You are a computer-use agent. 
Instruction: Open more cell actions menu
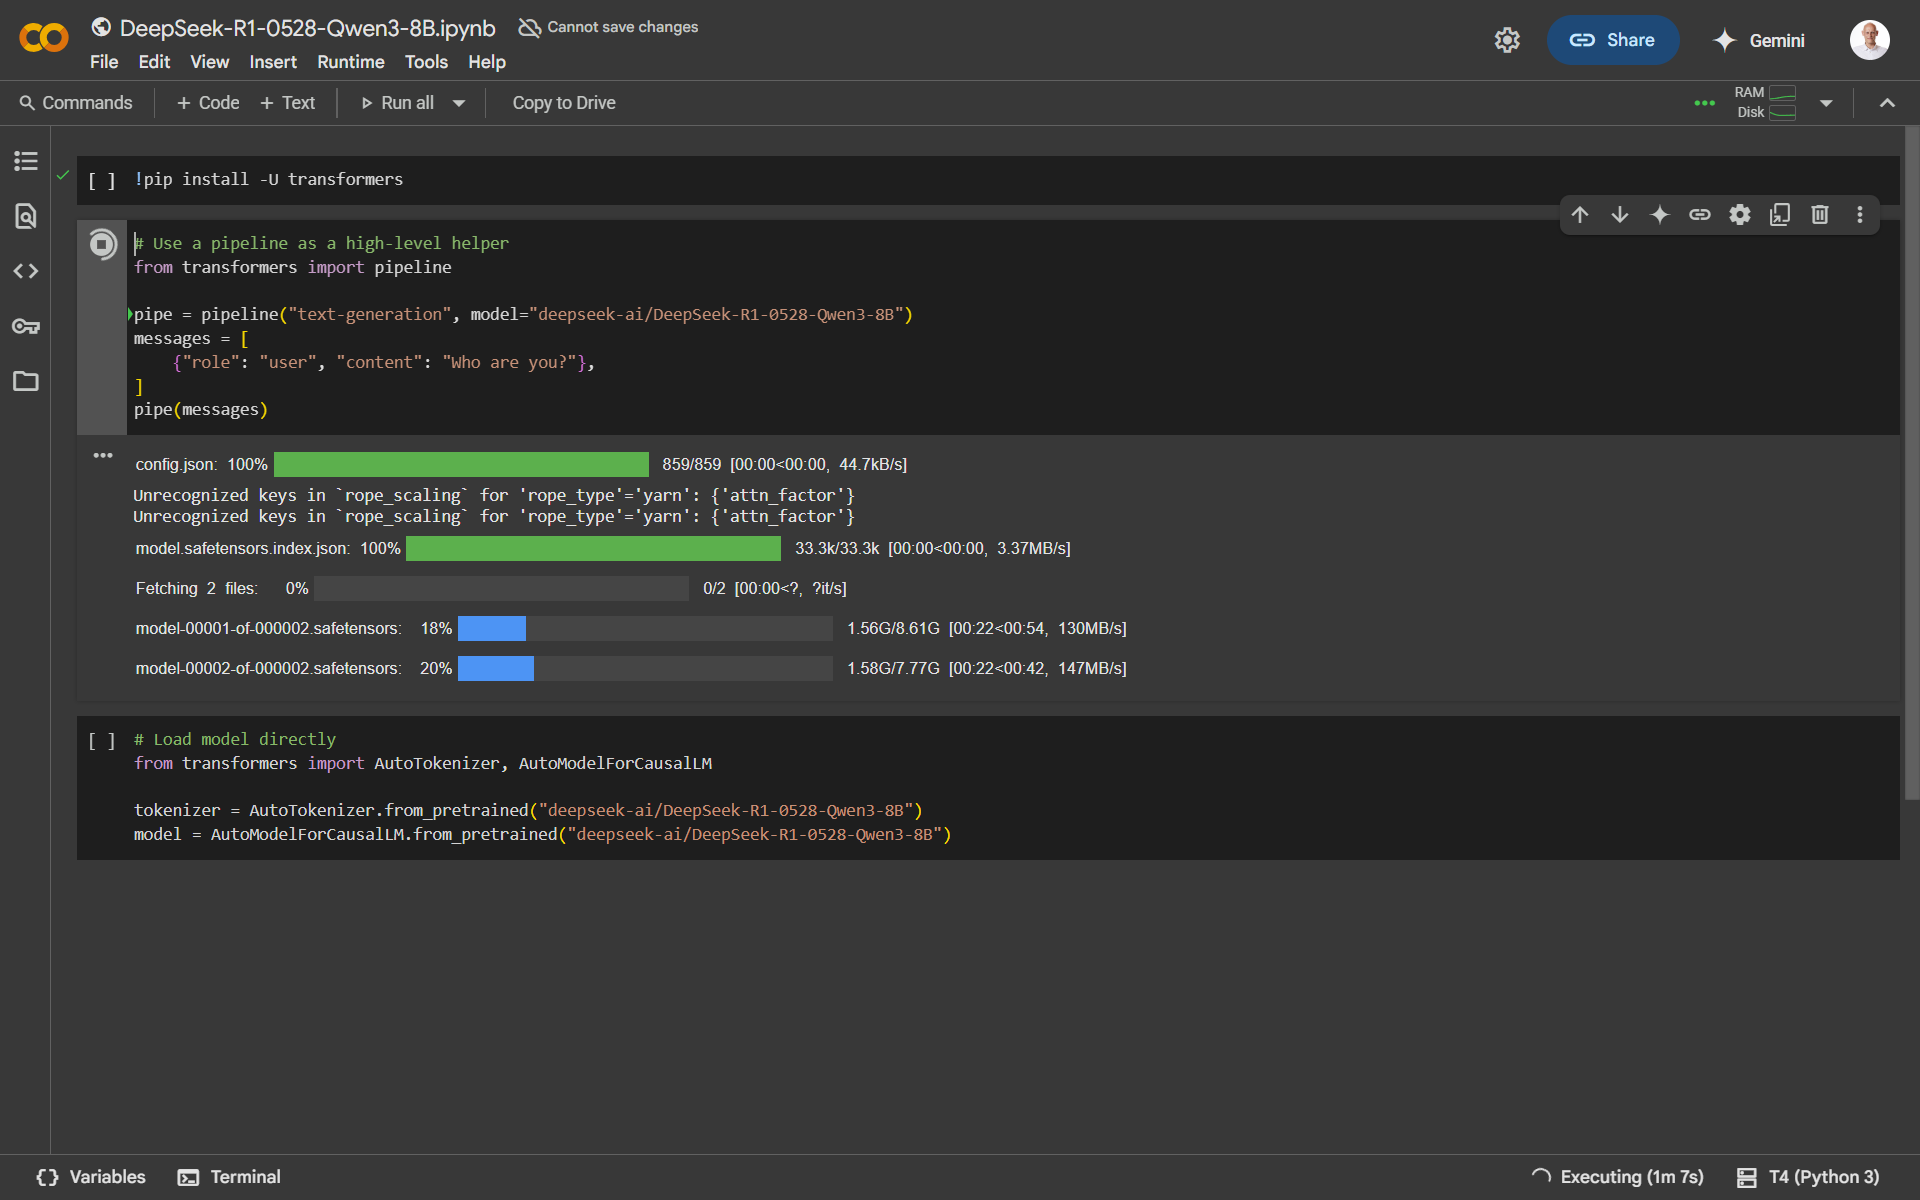[x=1860, y=215]
